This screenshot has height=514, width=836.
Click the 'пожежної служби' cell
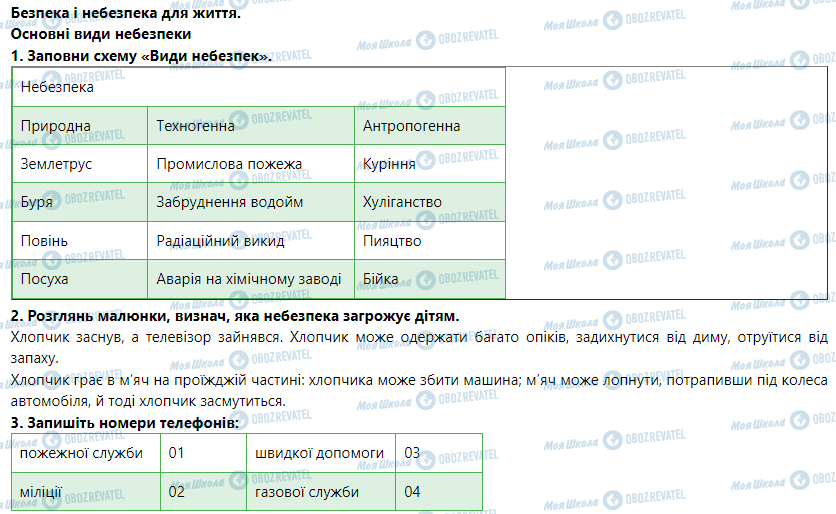coord(86,453)
